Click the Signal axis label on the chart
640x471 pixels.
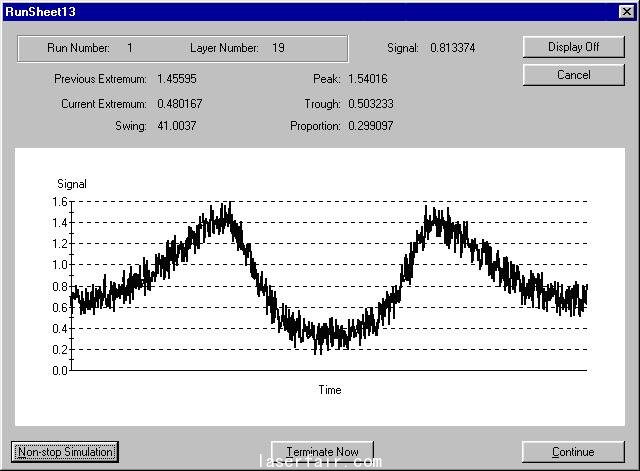click(x=72, y=184)
